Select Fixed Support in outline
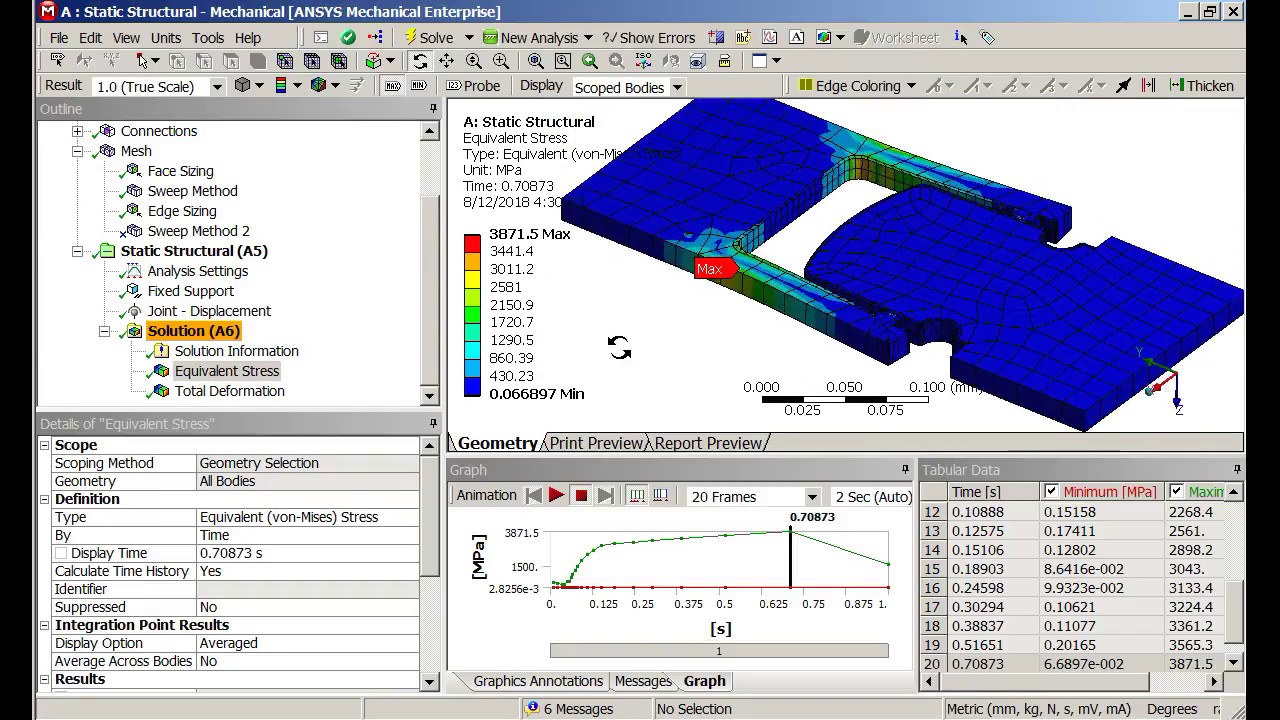The width and height of the screenshot is (1280, 720). pyautogui.click(x=191, y=291)
